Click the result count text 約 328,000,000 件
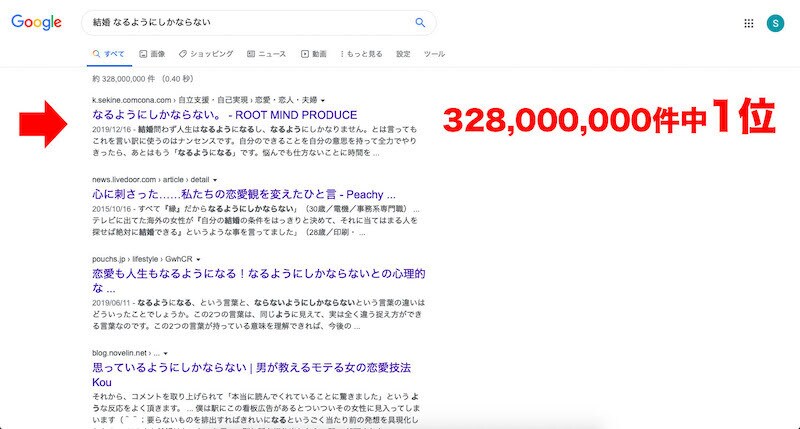 (123, 79)
